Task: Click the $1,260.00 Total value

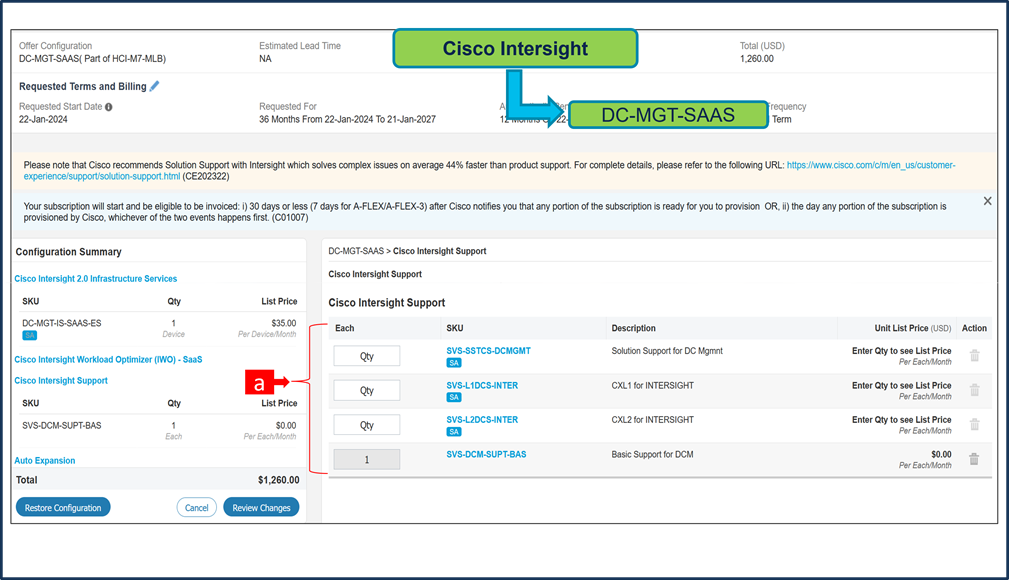Action: point(279,480)
